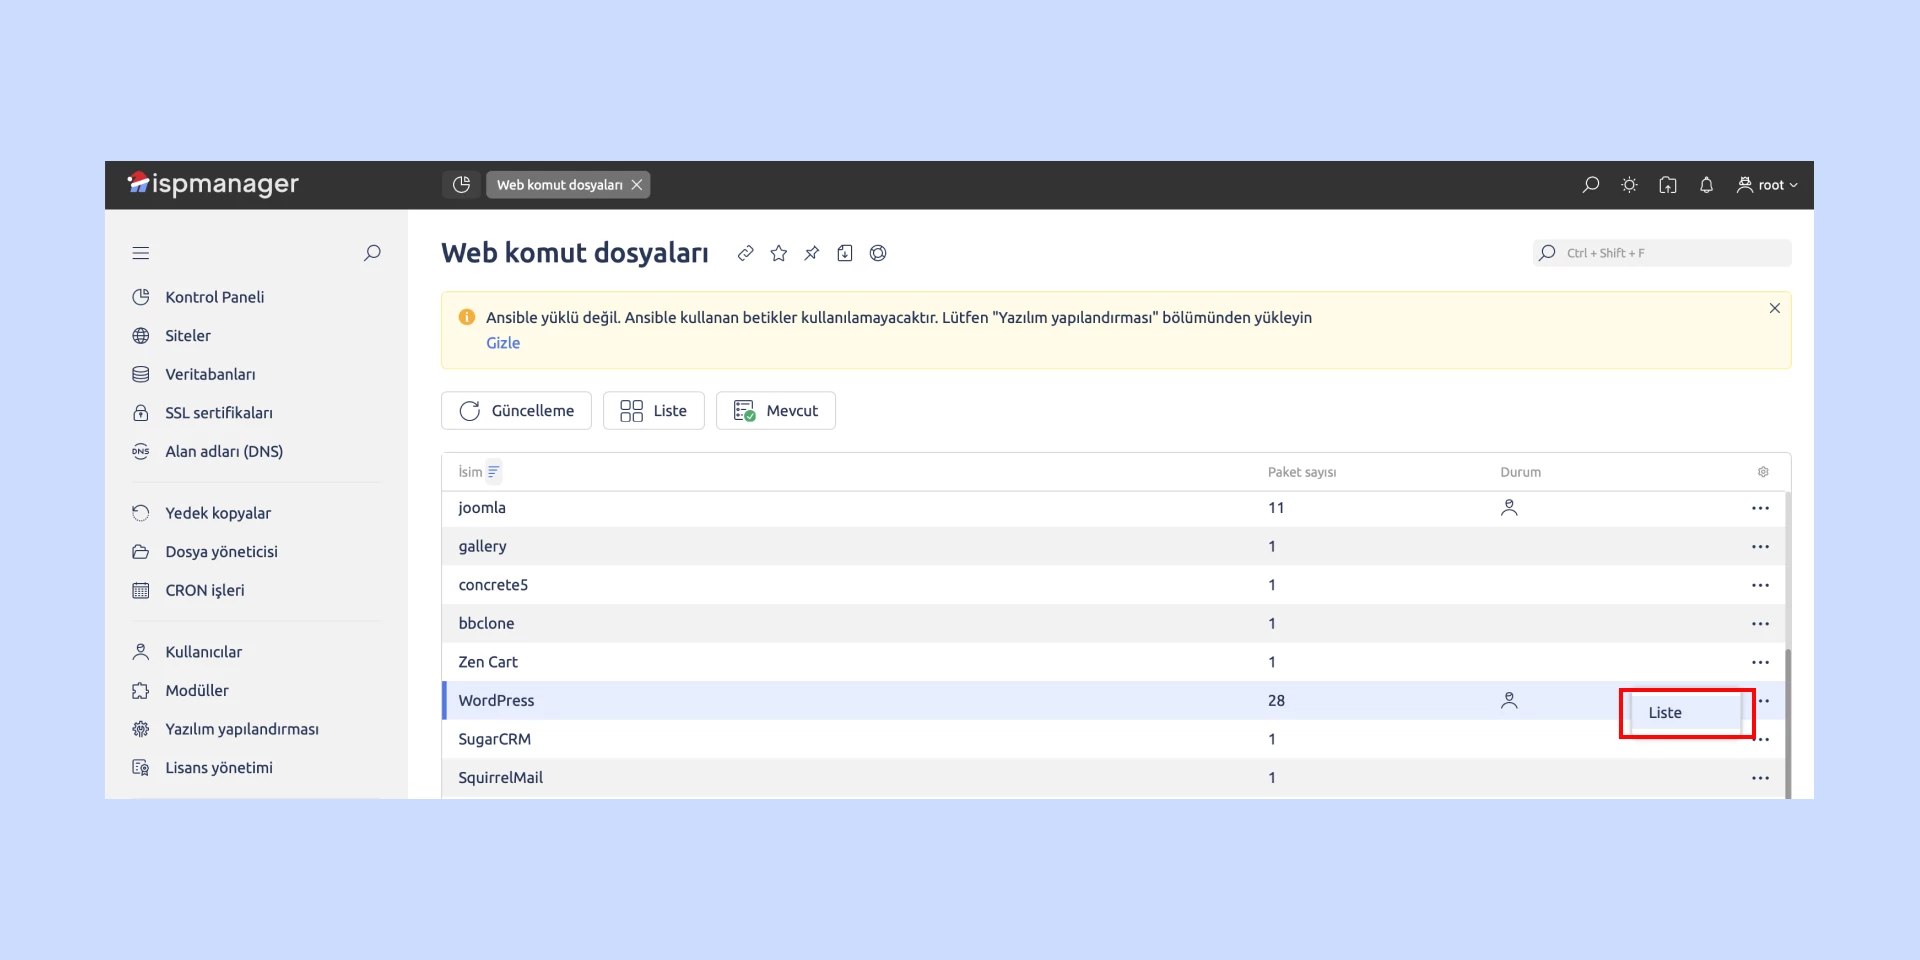The width and height of the screenshot is (1920, 960).
Task: Click the upload/export icon in top bar
Action: coord(1668,185)
